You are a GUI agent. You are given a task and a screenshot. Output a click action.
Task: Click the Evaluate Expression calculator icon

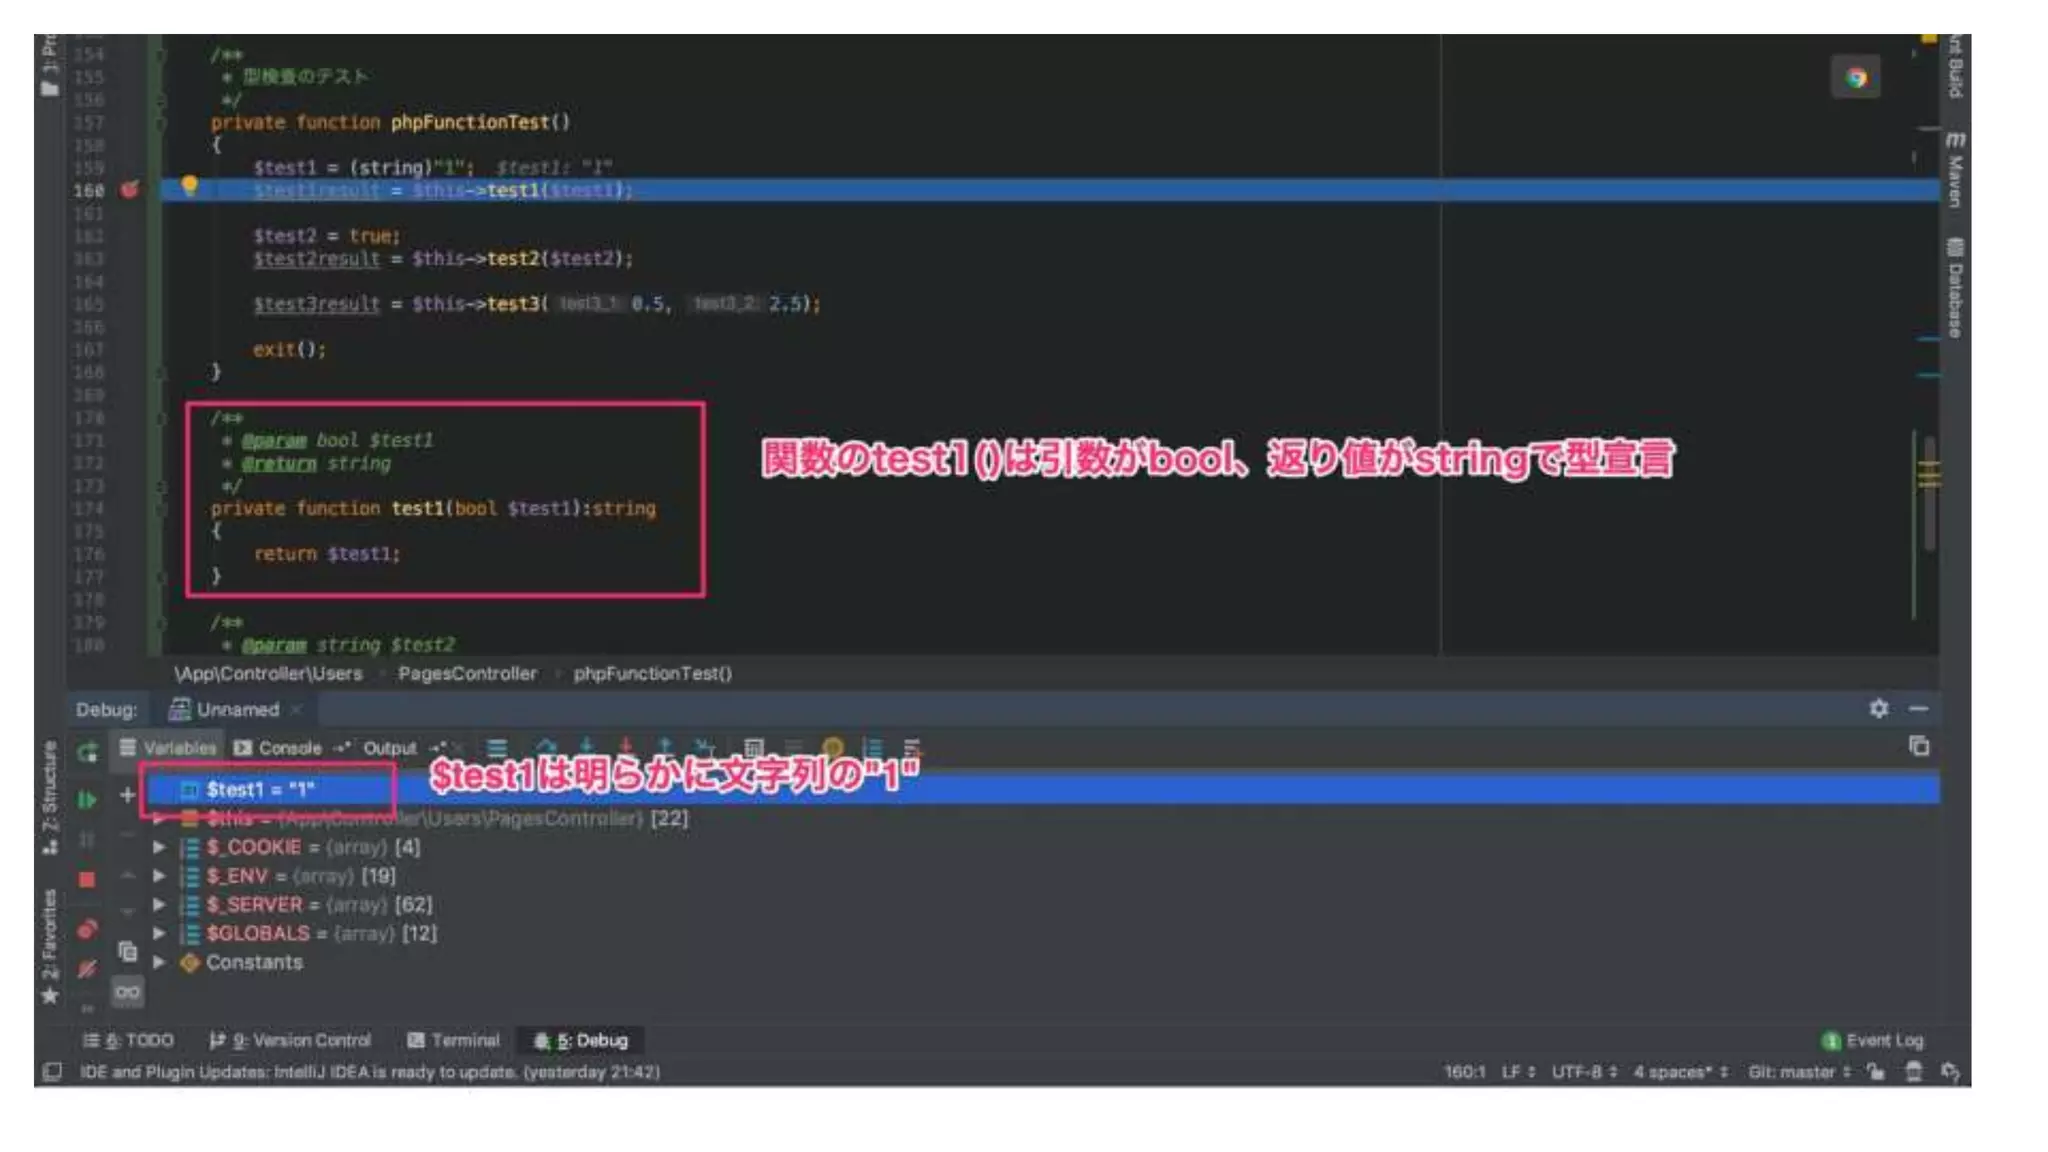(x=753, y=748)
